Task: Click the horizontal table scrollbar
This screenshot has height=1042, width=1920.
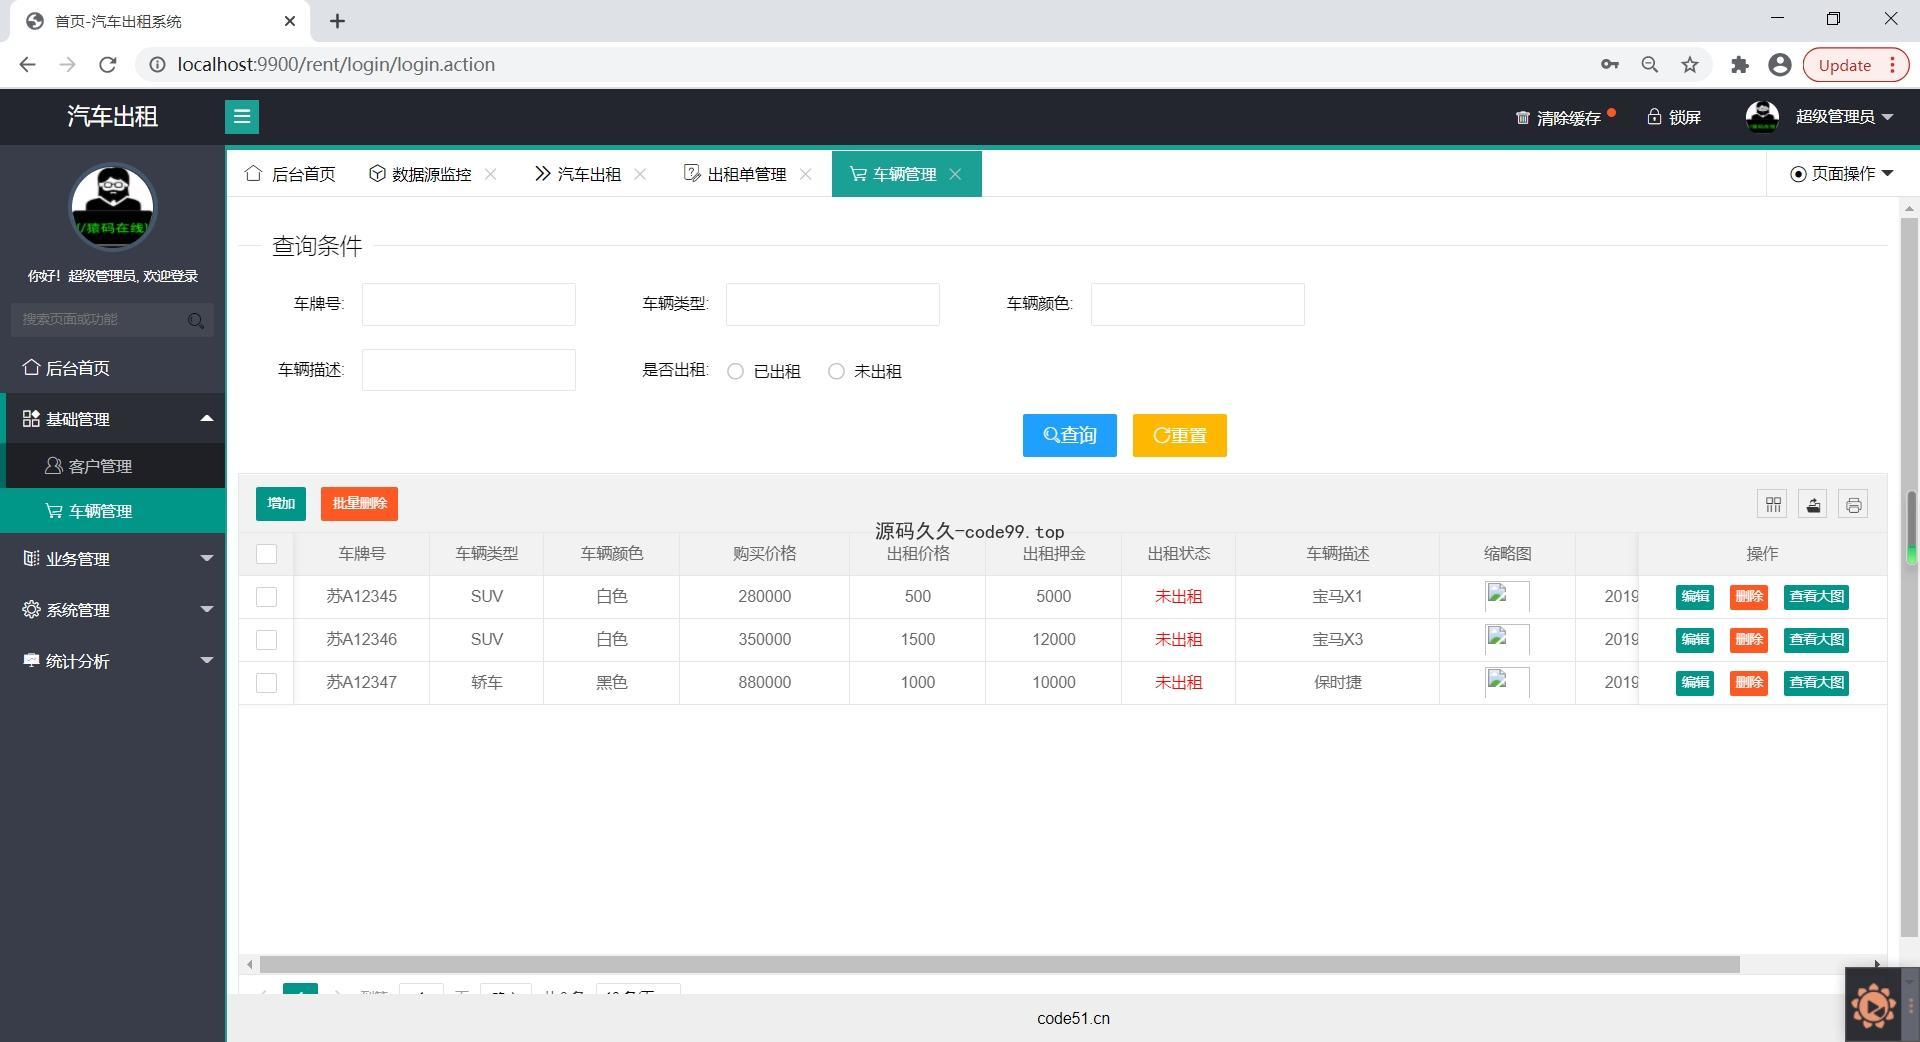Action: click(998, 964)
